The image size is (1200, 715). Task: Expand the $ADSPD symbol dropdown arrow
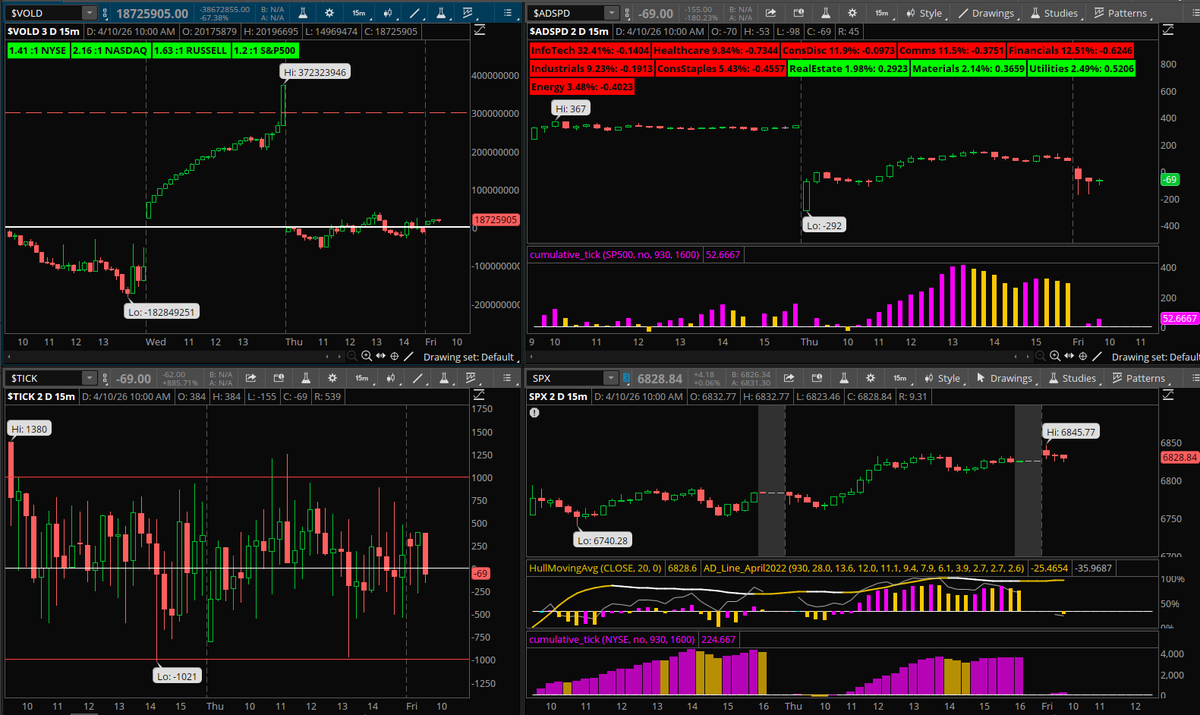point(611,13)
